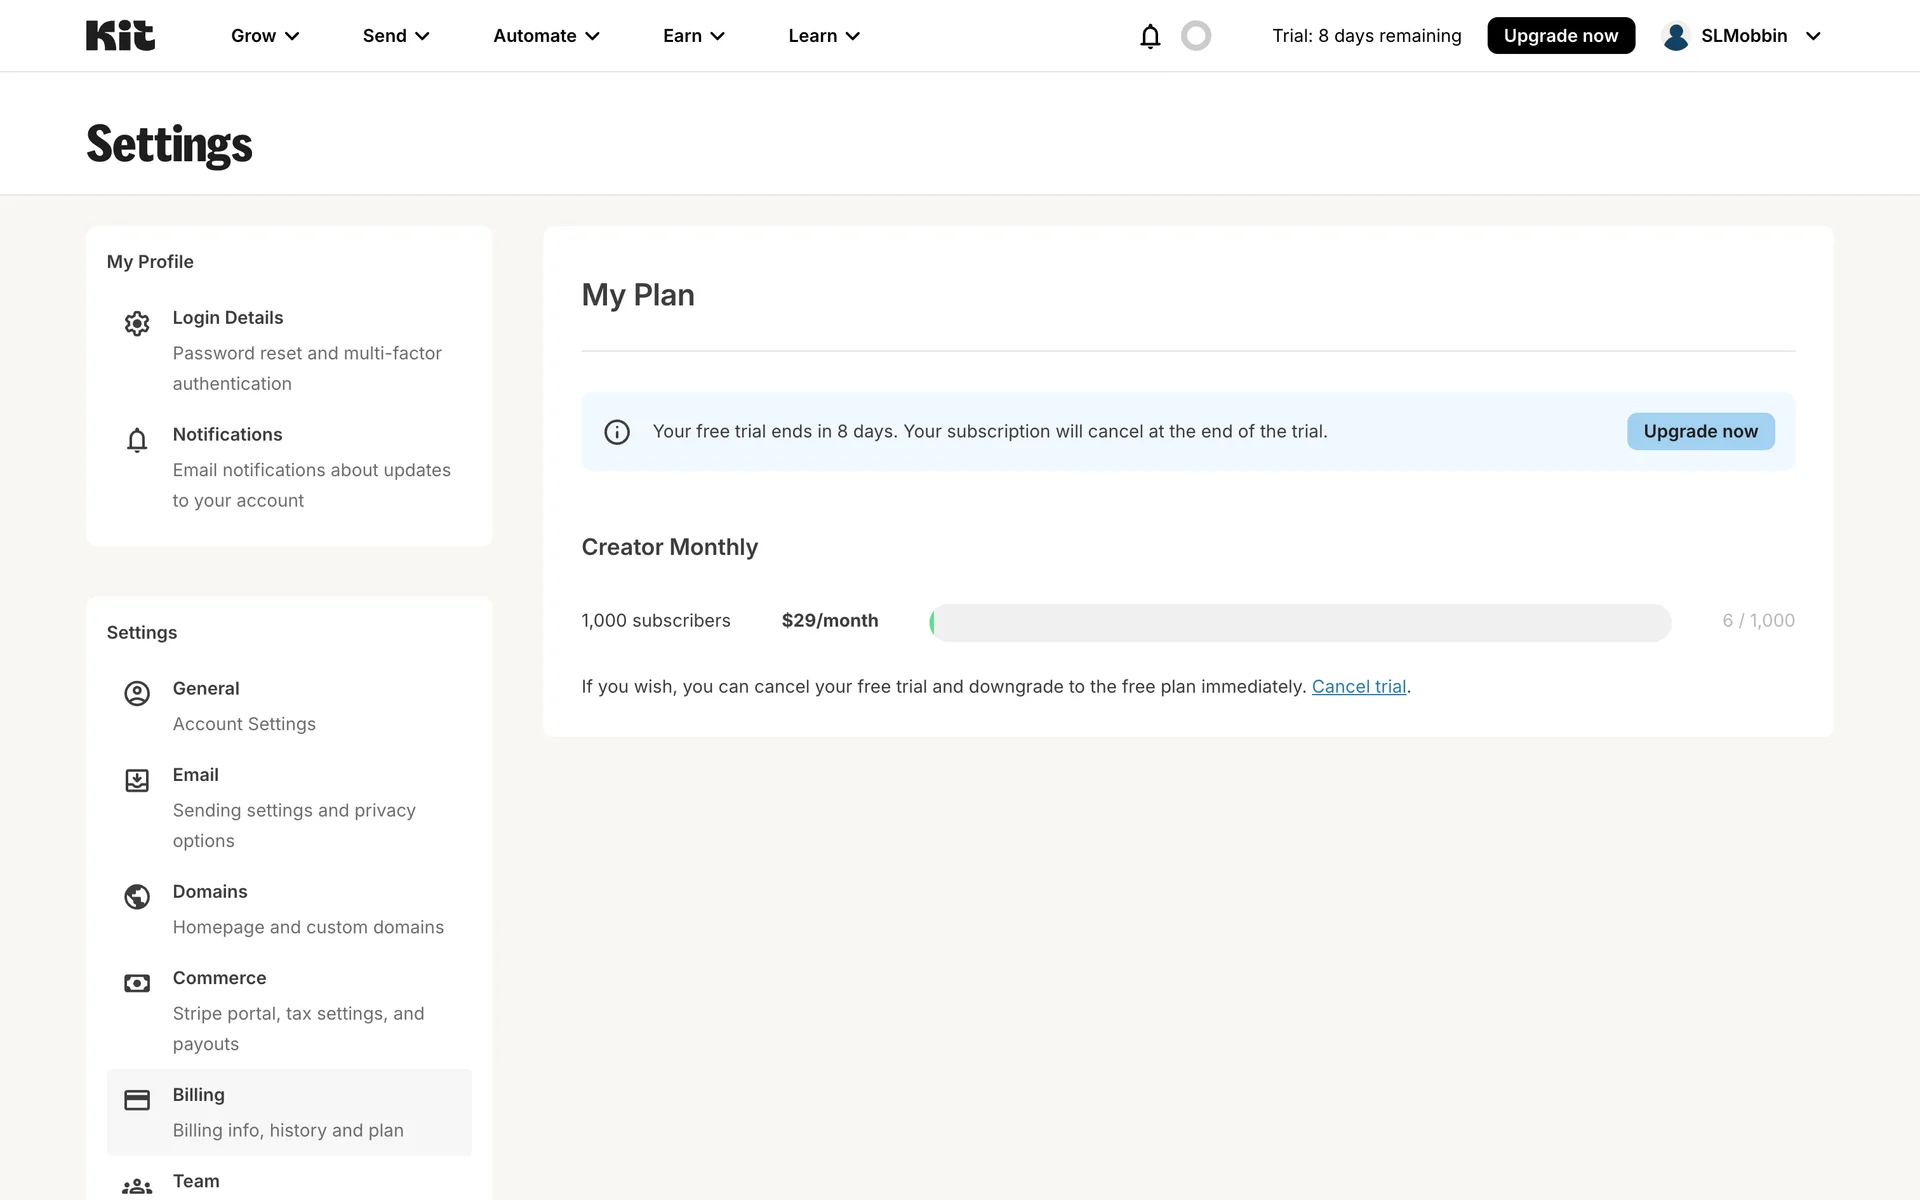1920x1200 pixels.
Task: Open the Automate dropdown menu
Action: pyautogui.click(x=546, y=36)
